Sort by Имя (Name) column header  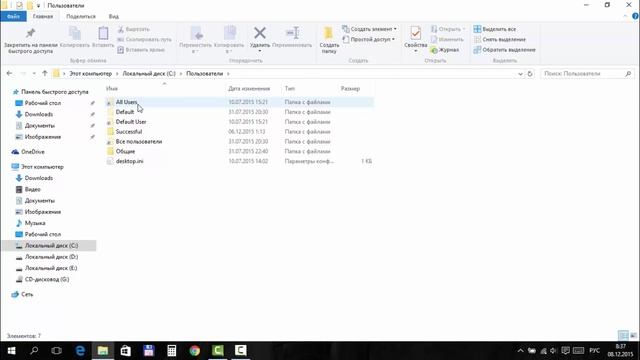[112, 89]
